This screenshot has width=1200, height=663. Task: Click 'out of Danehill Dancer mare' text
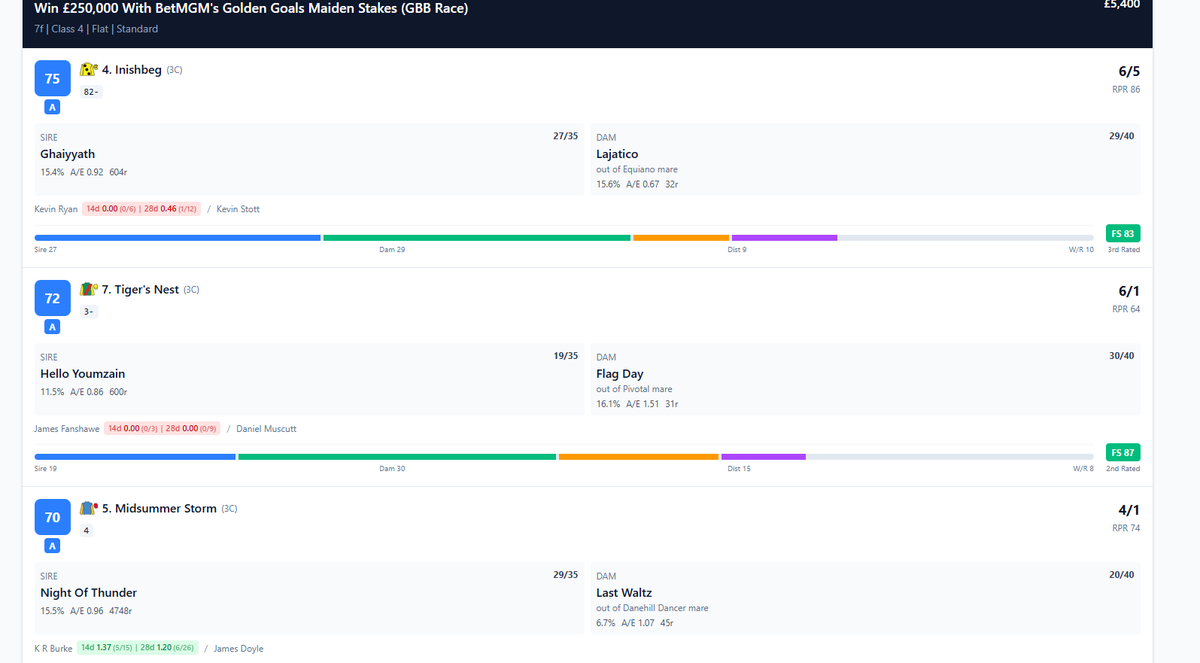[652, 608]
